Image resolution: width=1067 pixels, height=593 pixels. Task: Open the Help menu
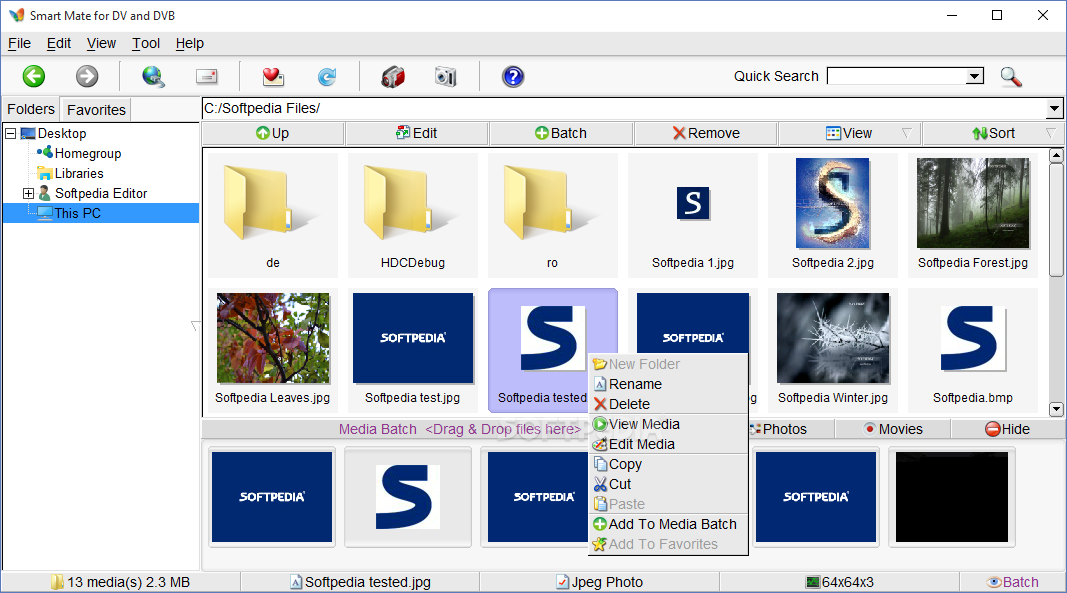[189, 44]
